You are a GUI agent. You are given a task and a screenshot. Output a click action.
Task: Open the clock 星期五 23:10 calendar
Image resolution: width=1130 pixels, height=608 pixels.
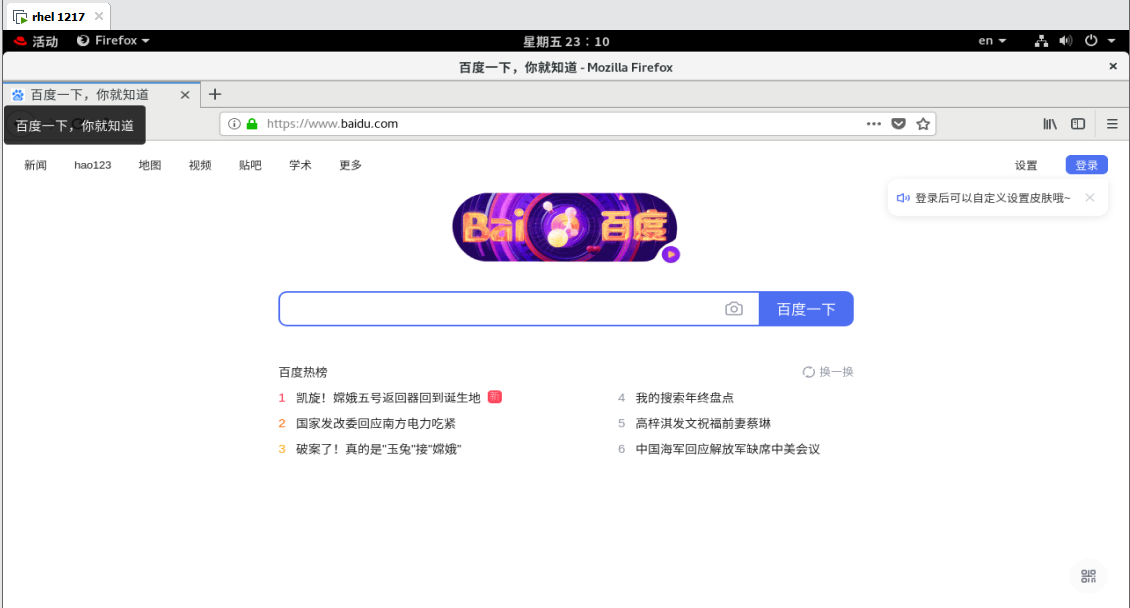(x=566, y=42)
